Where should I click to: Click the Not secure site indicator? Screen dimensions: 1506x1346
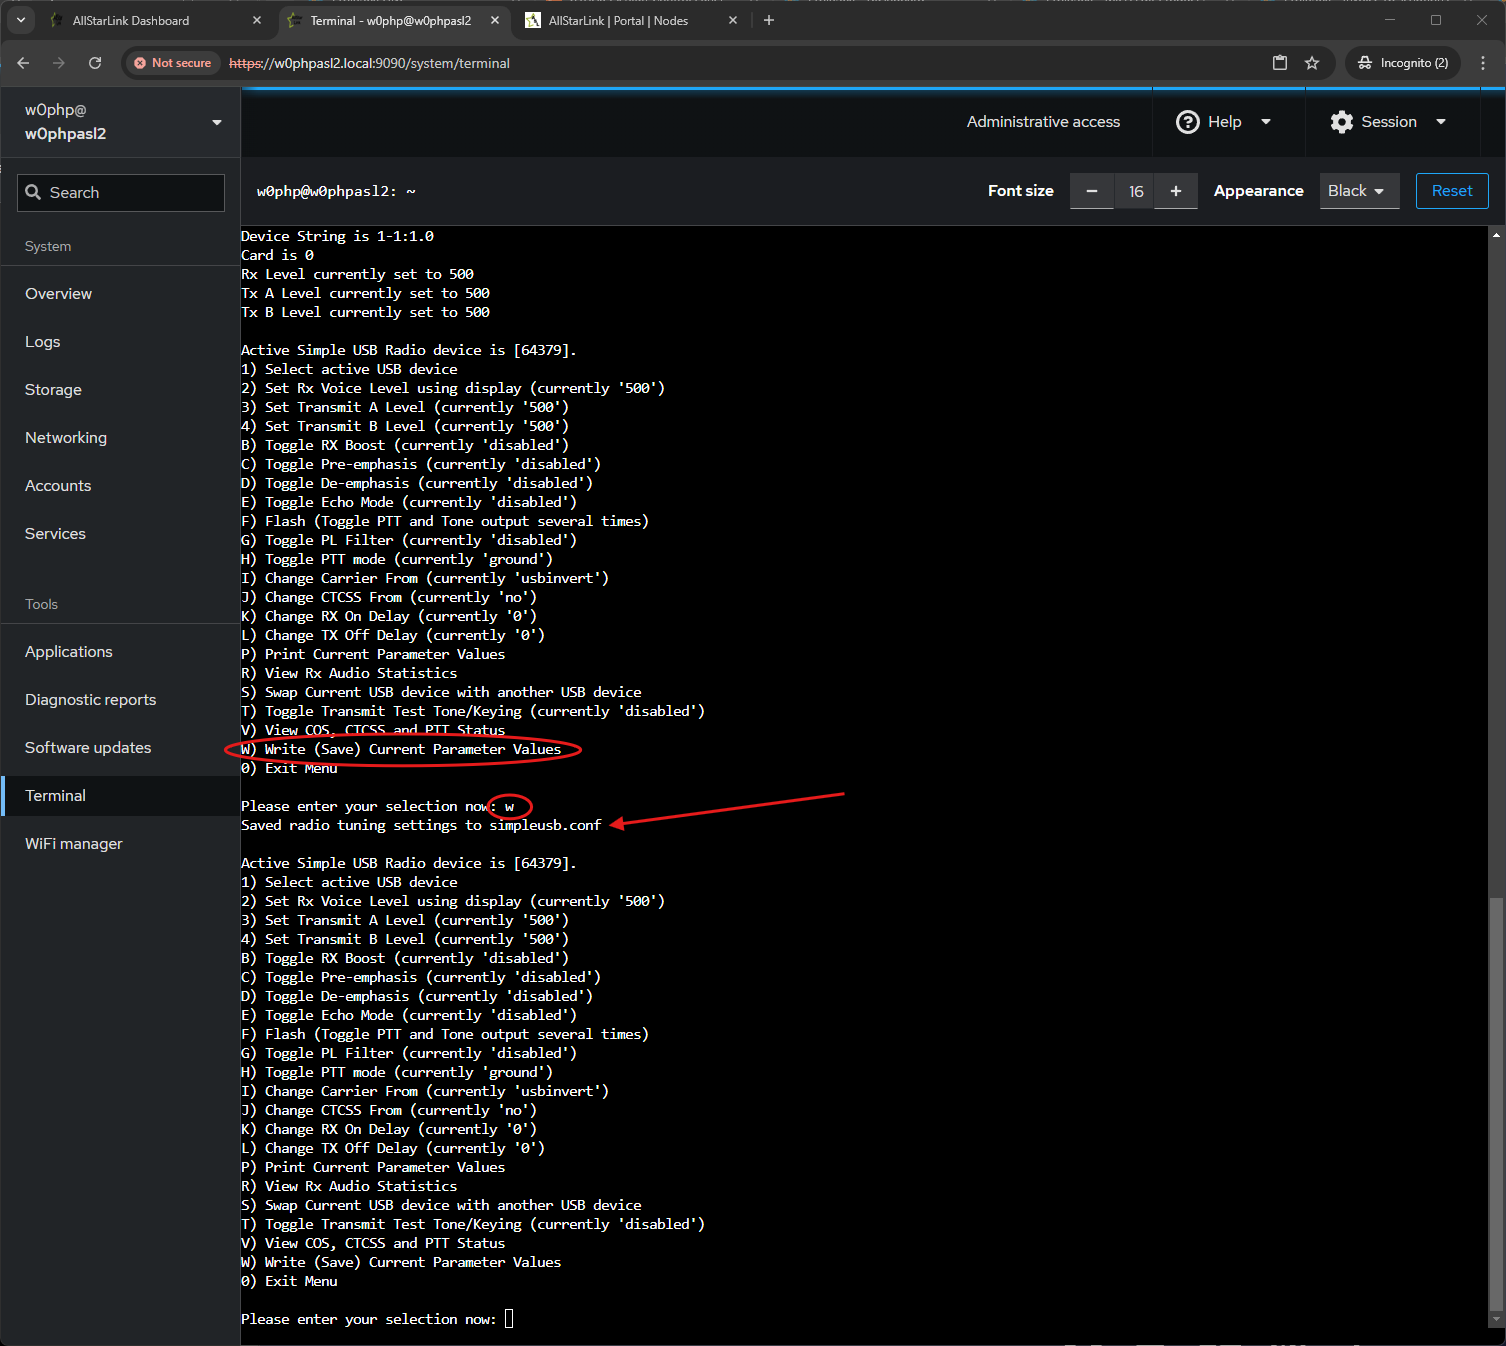(172, 63)
